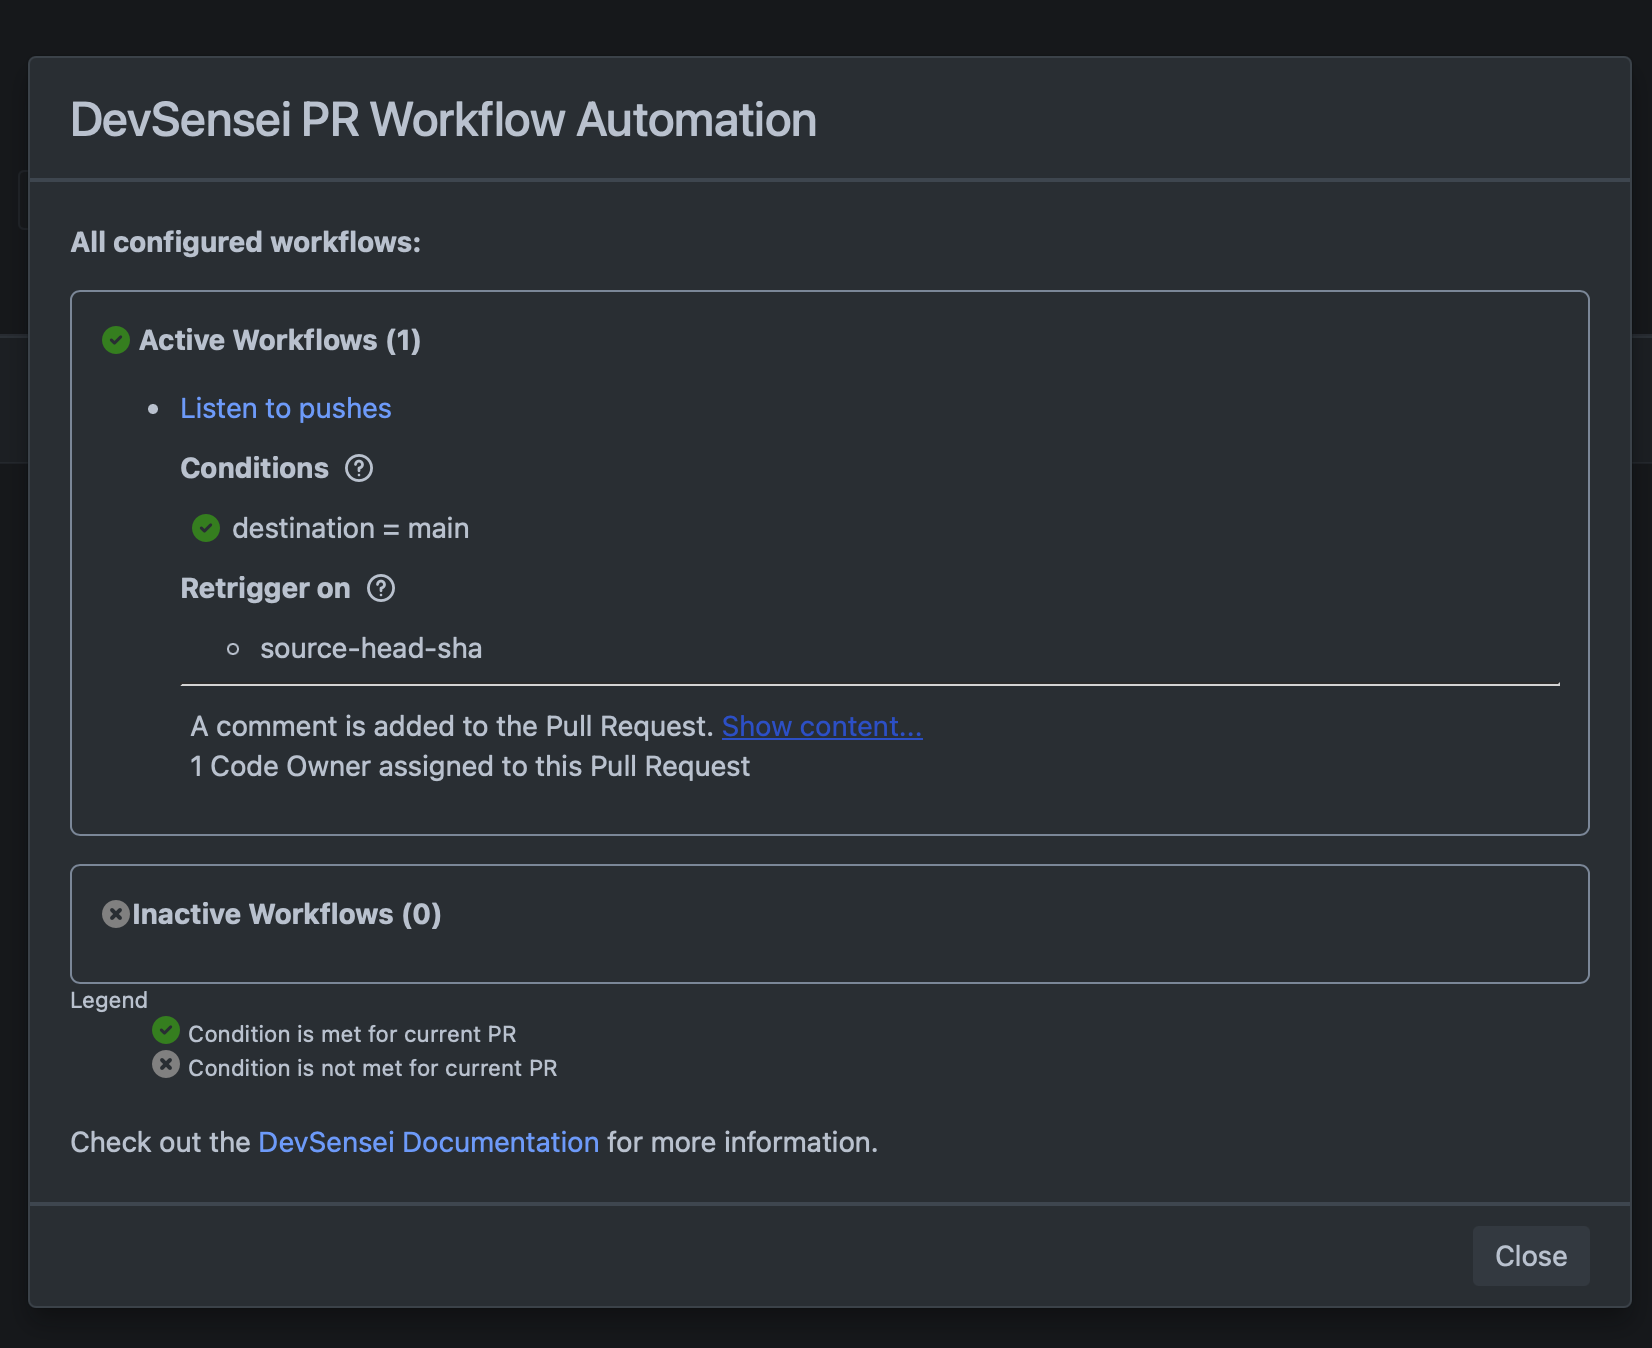Select the legend's green check mark icon
The image size is (1652, 1348).
tap(166, 1032)
